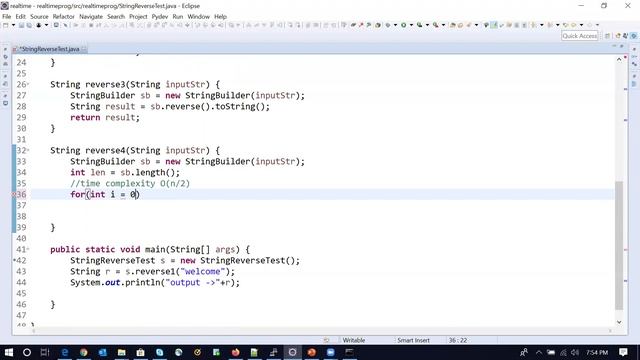Open the Windows Start menu
This screenshot has height=360, width=640.
(x=8, y=352)
